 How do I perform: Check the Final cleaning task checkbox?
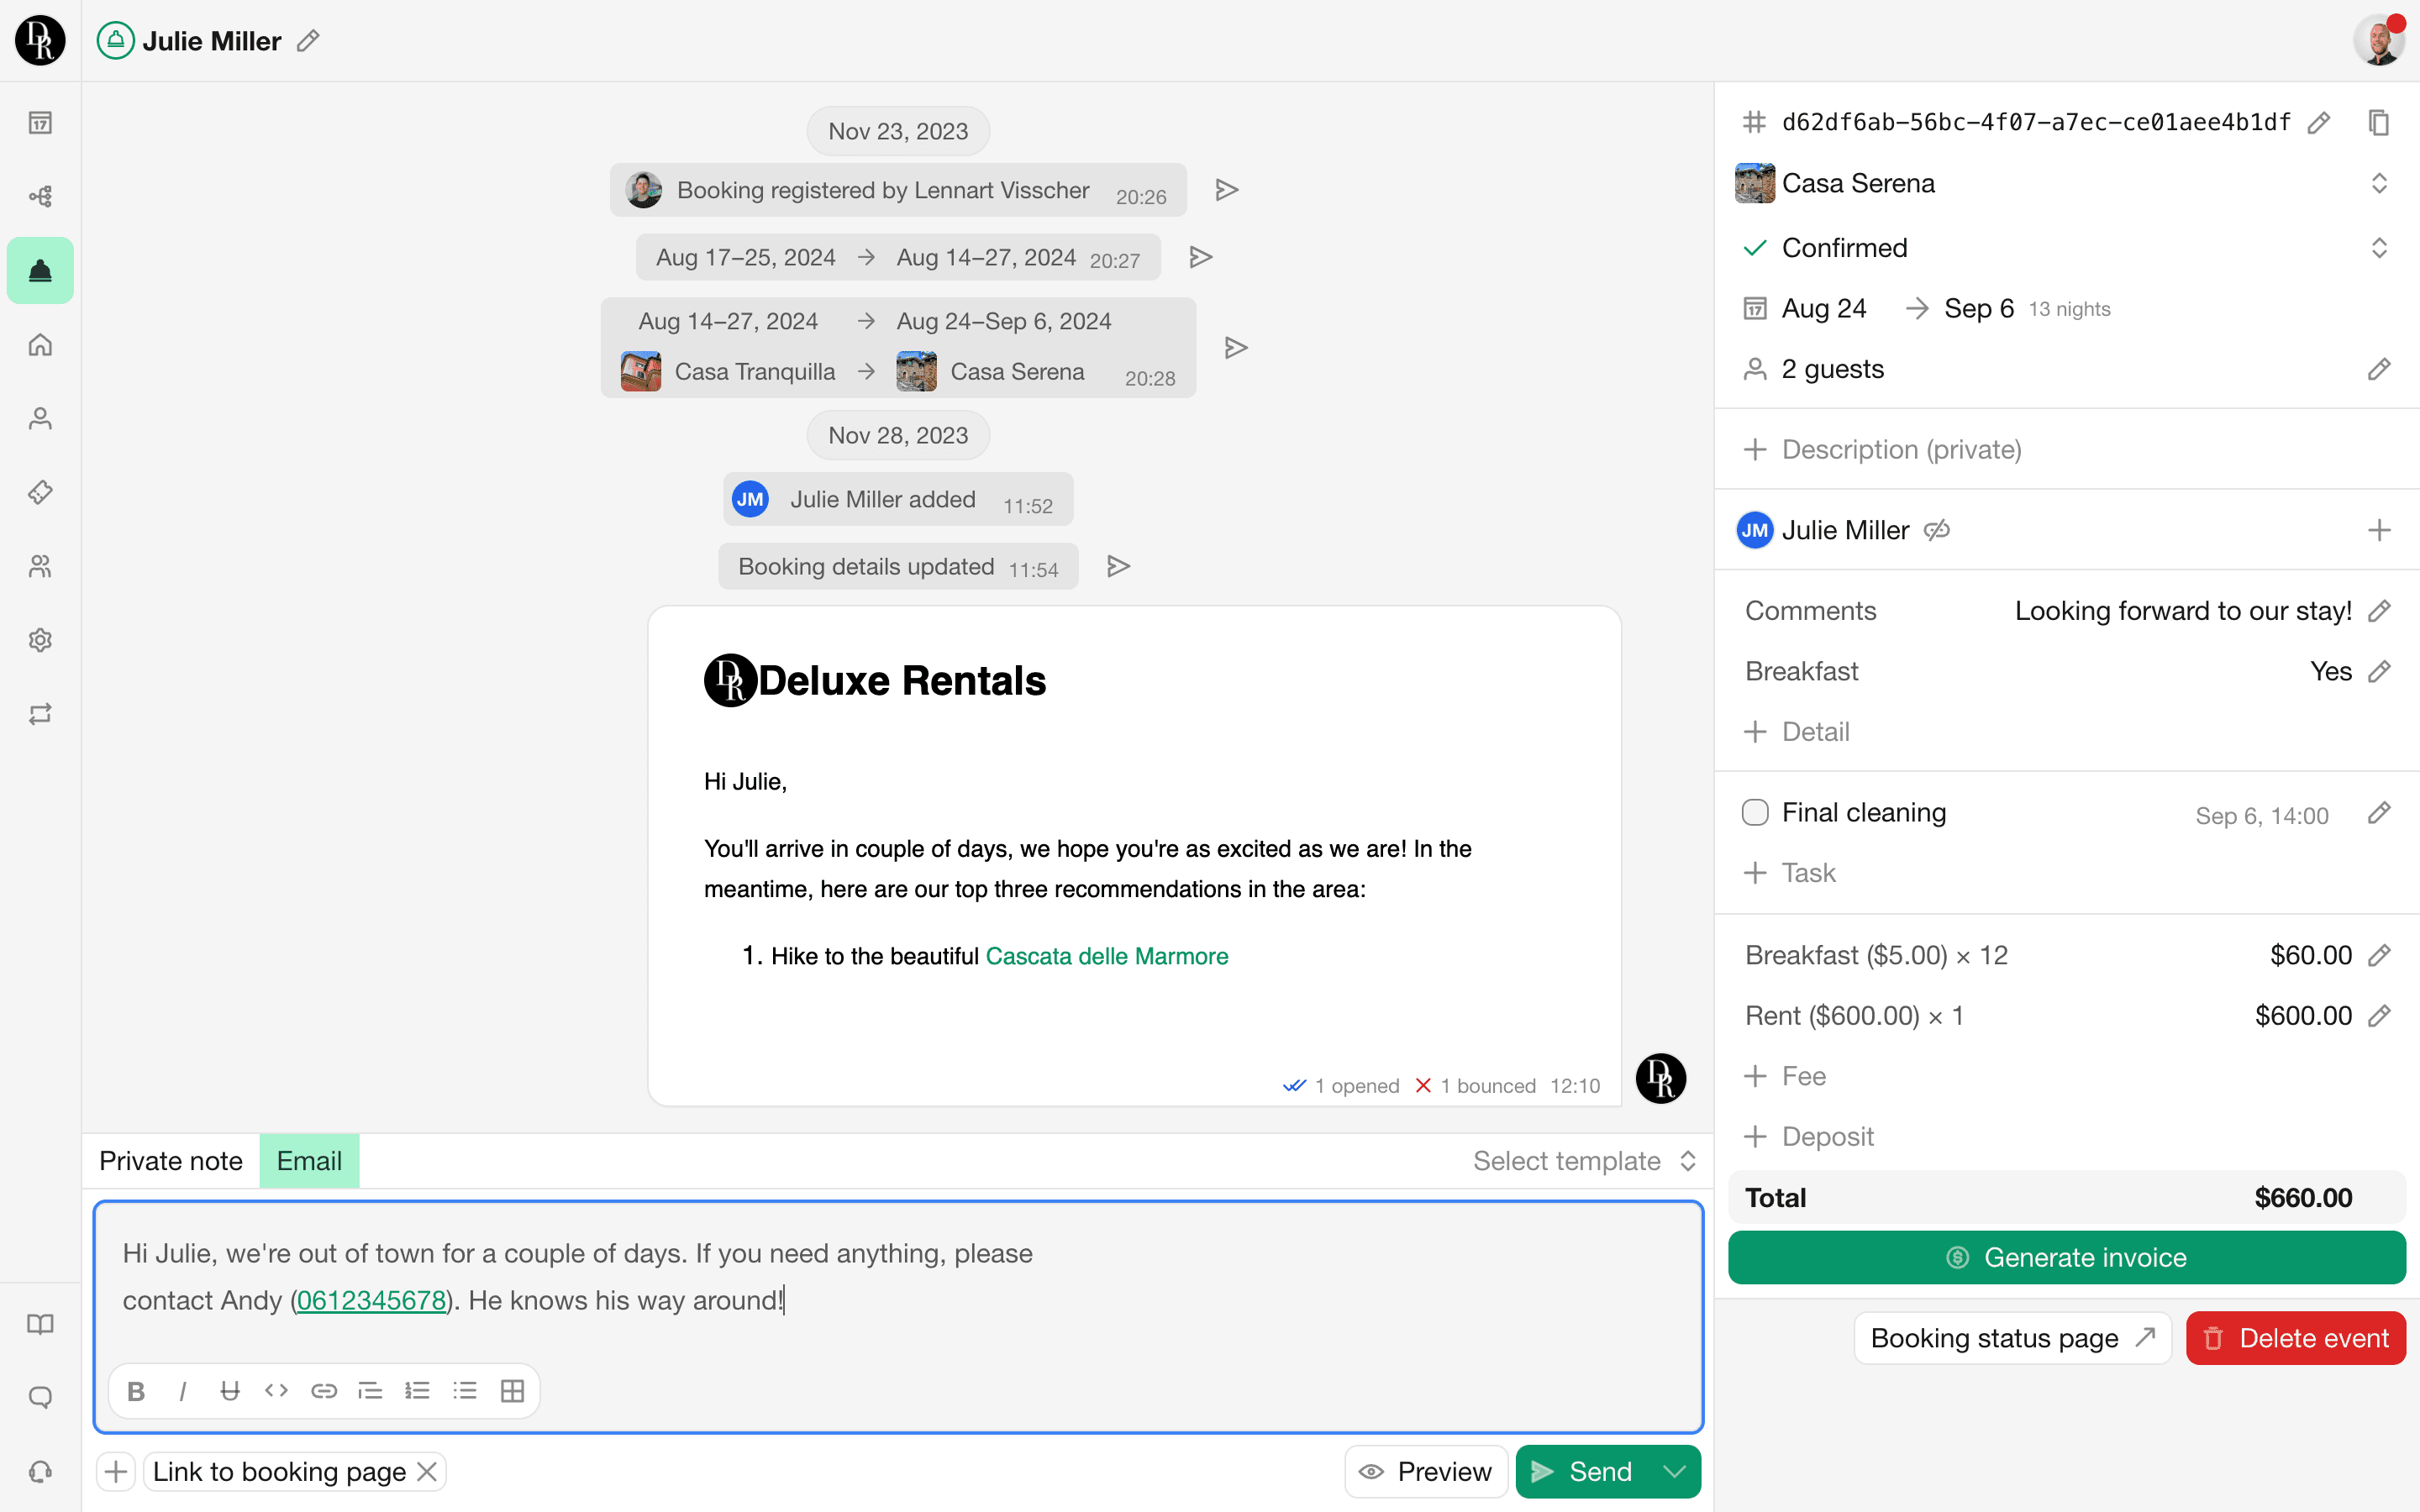click(x=1755, y=812)
